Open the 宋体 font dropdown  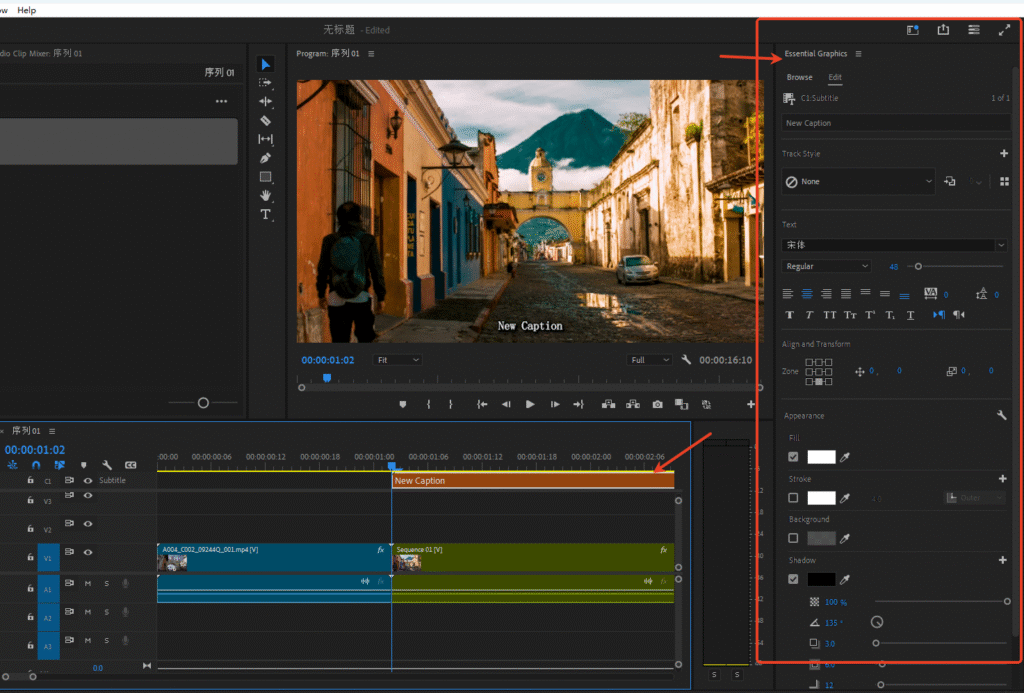895,245
